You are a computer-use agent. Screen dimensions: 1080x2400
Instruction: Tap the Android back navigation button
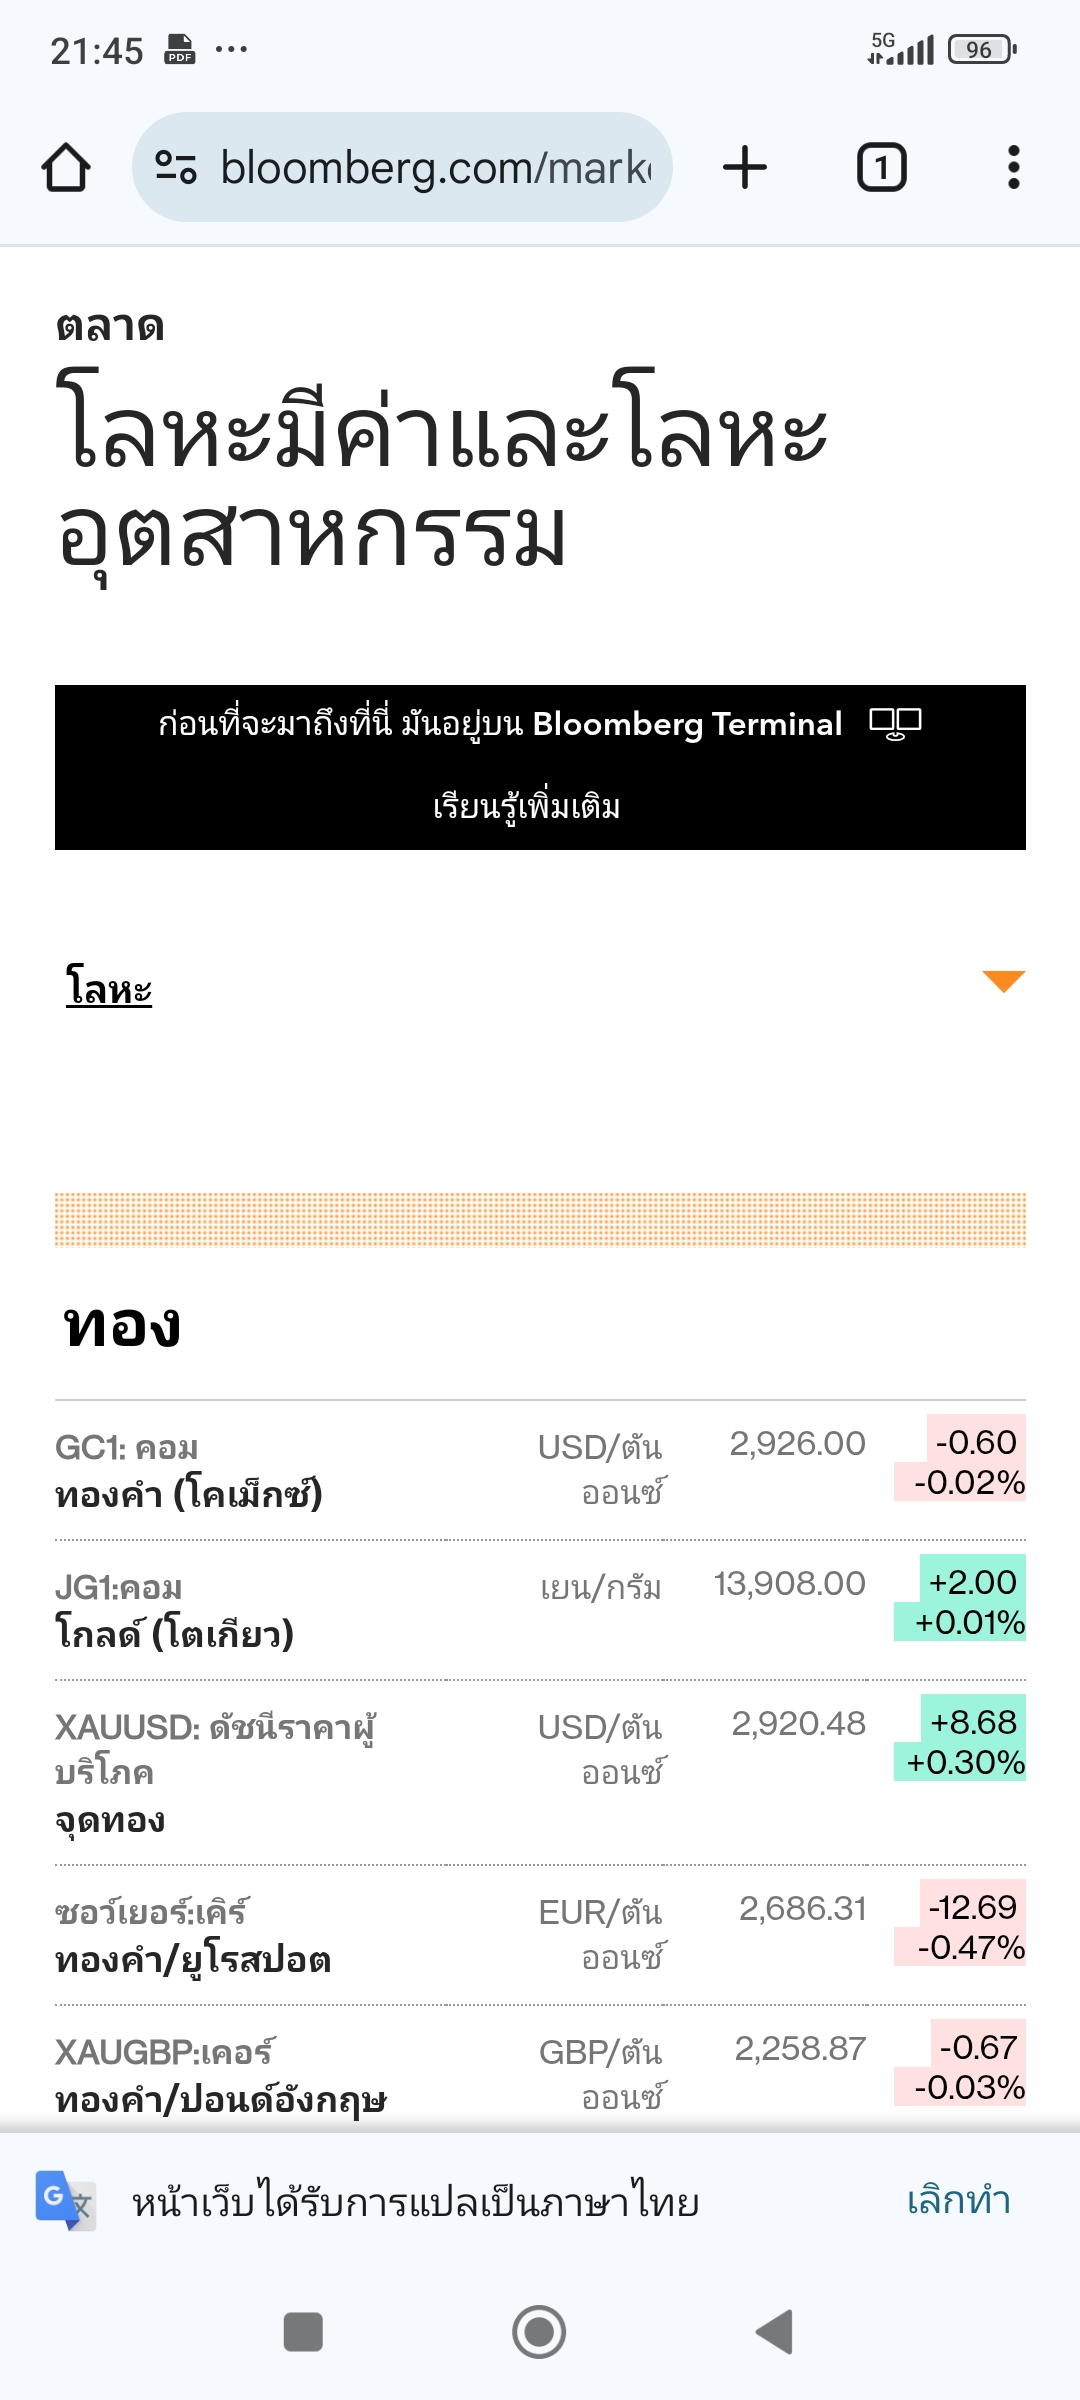(775, 2332)
